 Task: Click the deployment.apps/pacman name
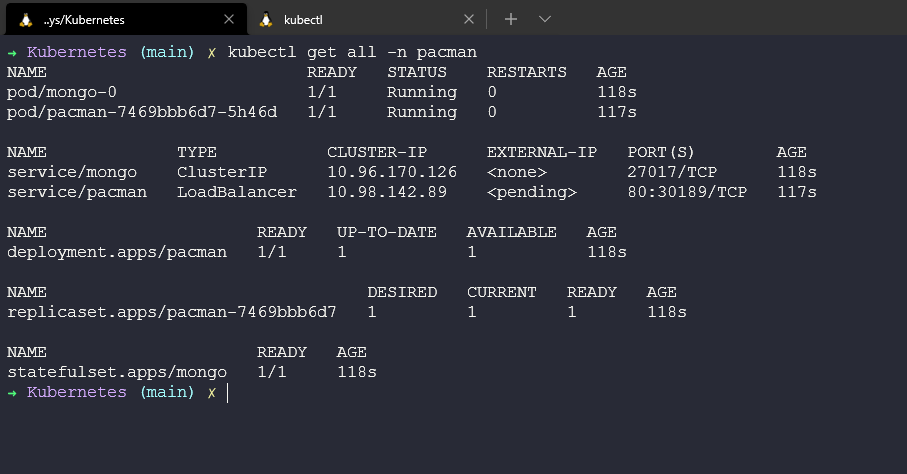pos(117,252)
